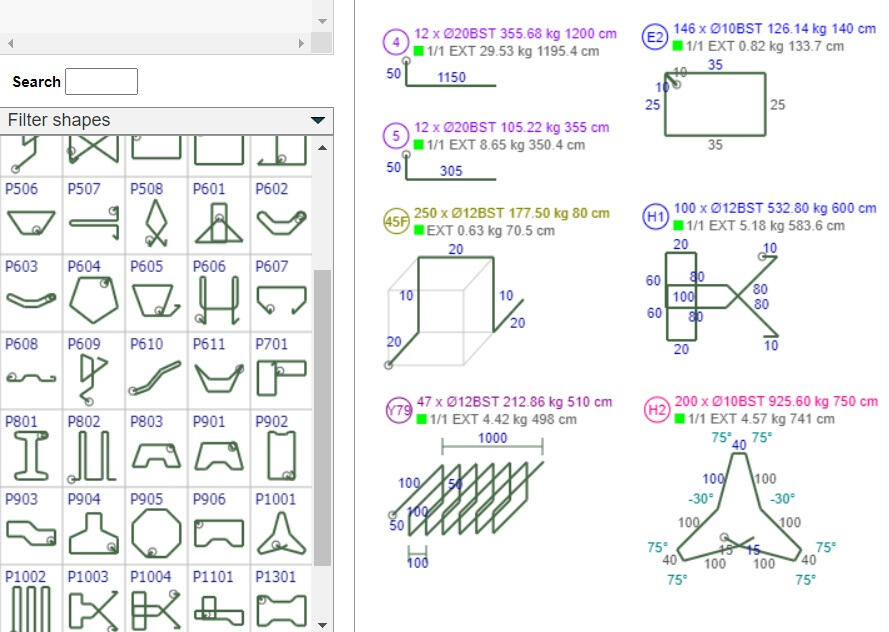Select shape P603 wave icon
Viewport: 889px width, 632px height.
31,297
